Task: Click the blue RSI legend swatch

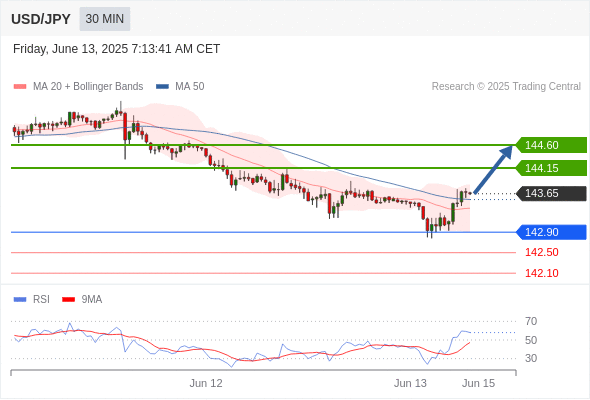Action: coord(20,300)
